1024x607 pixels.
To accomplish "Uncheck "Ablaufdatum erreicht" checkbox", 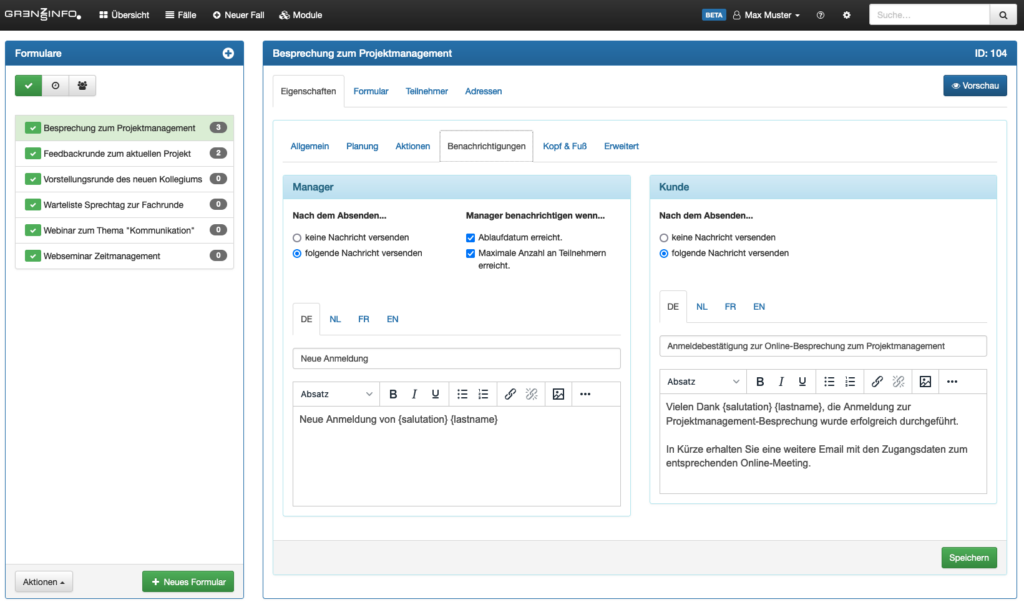I will [471, 238].
